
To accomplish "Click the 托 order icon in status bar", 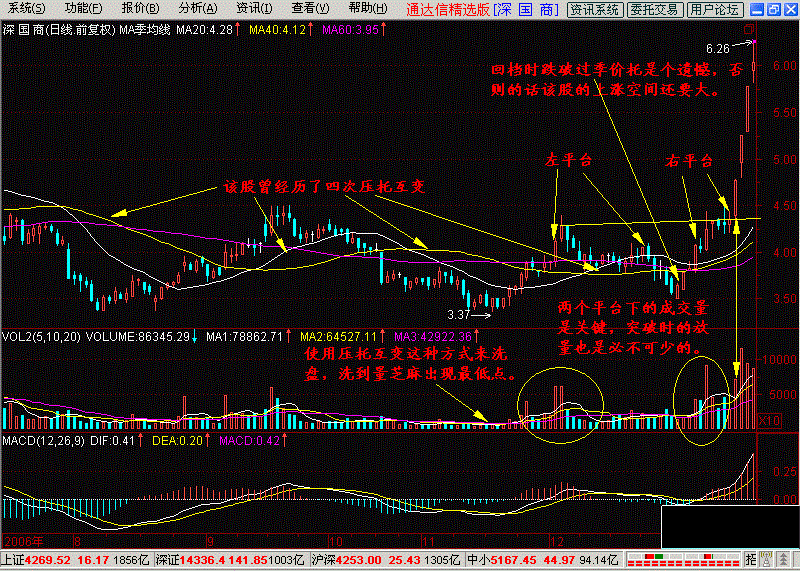I will [751, 559].
